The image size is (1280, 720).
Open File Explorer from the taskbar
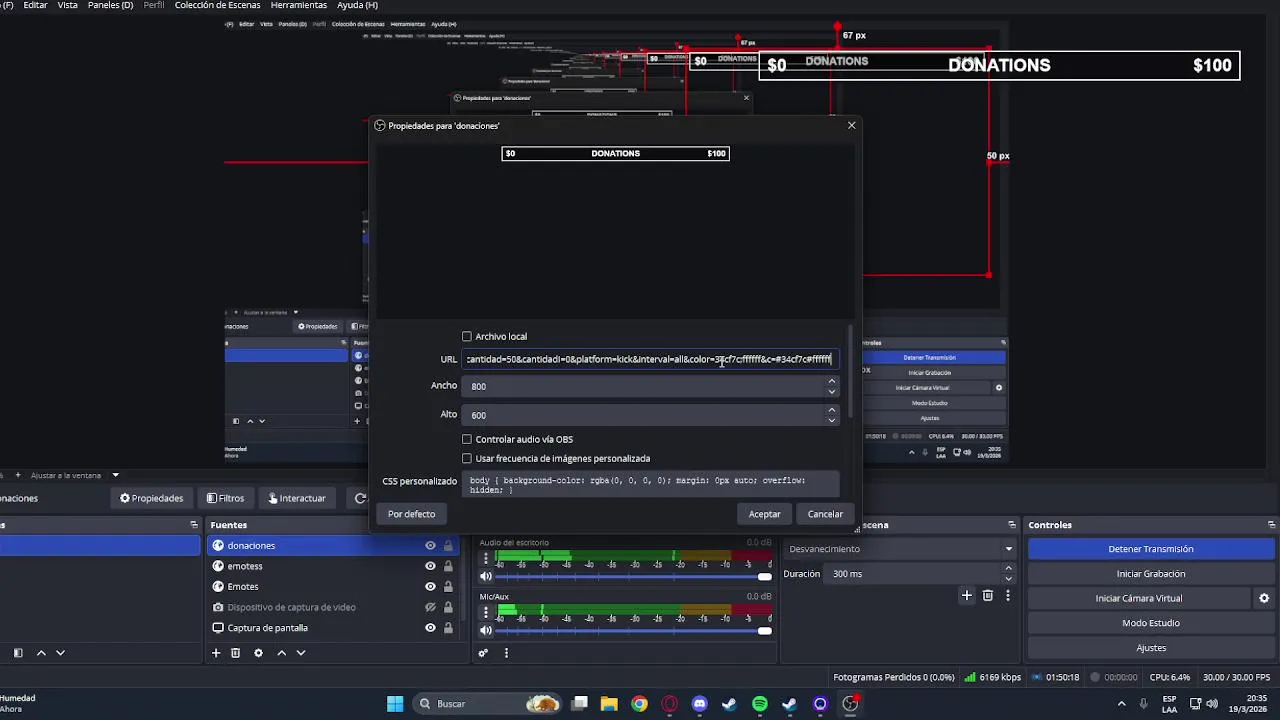pyautogui.click(x=609, y=704)
